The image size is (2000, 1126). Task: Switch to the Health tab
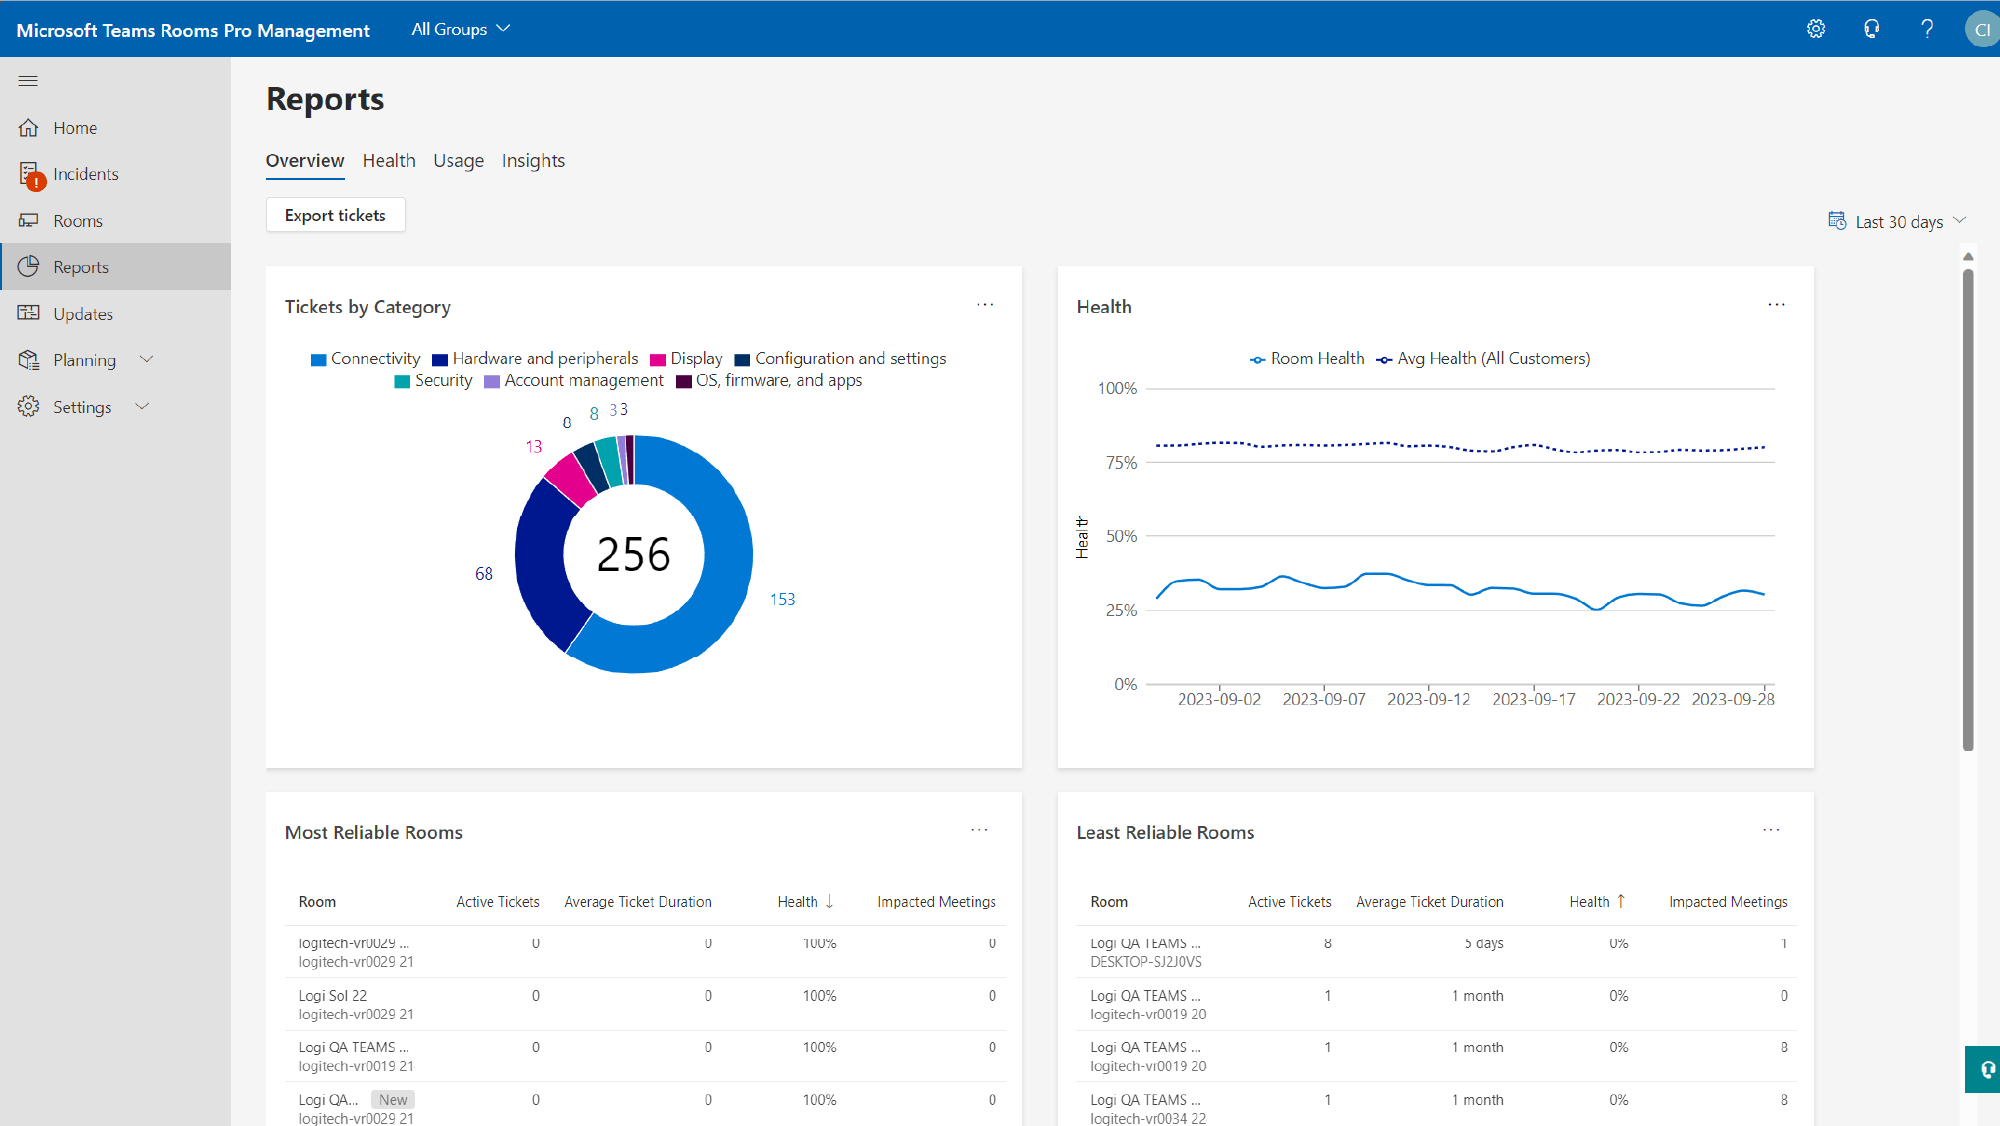[388, 161]
